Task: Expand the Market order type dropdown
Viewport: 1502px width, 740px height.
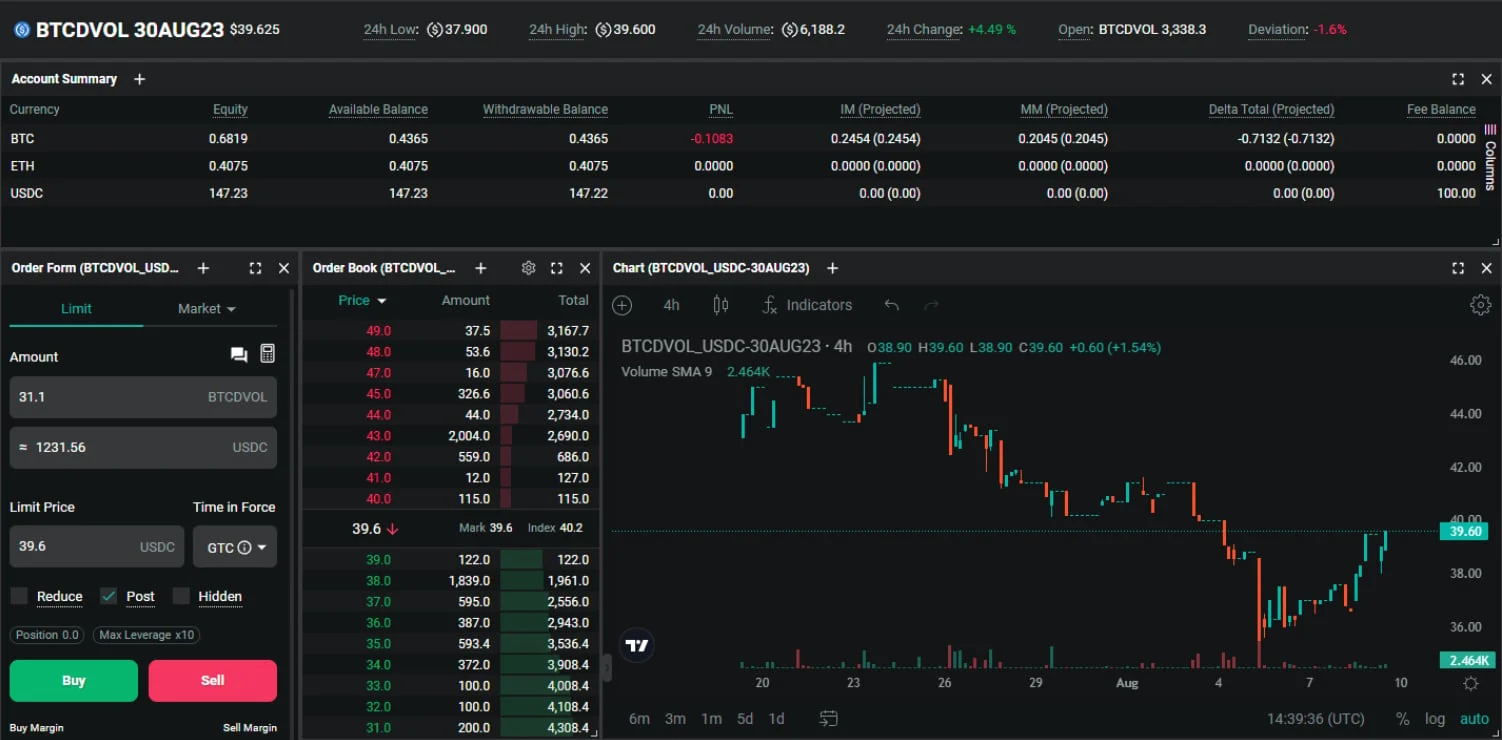Action: point(207,309)
